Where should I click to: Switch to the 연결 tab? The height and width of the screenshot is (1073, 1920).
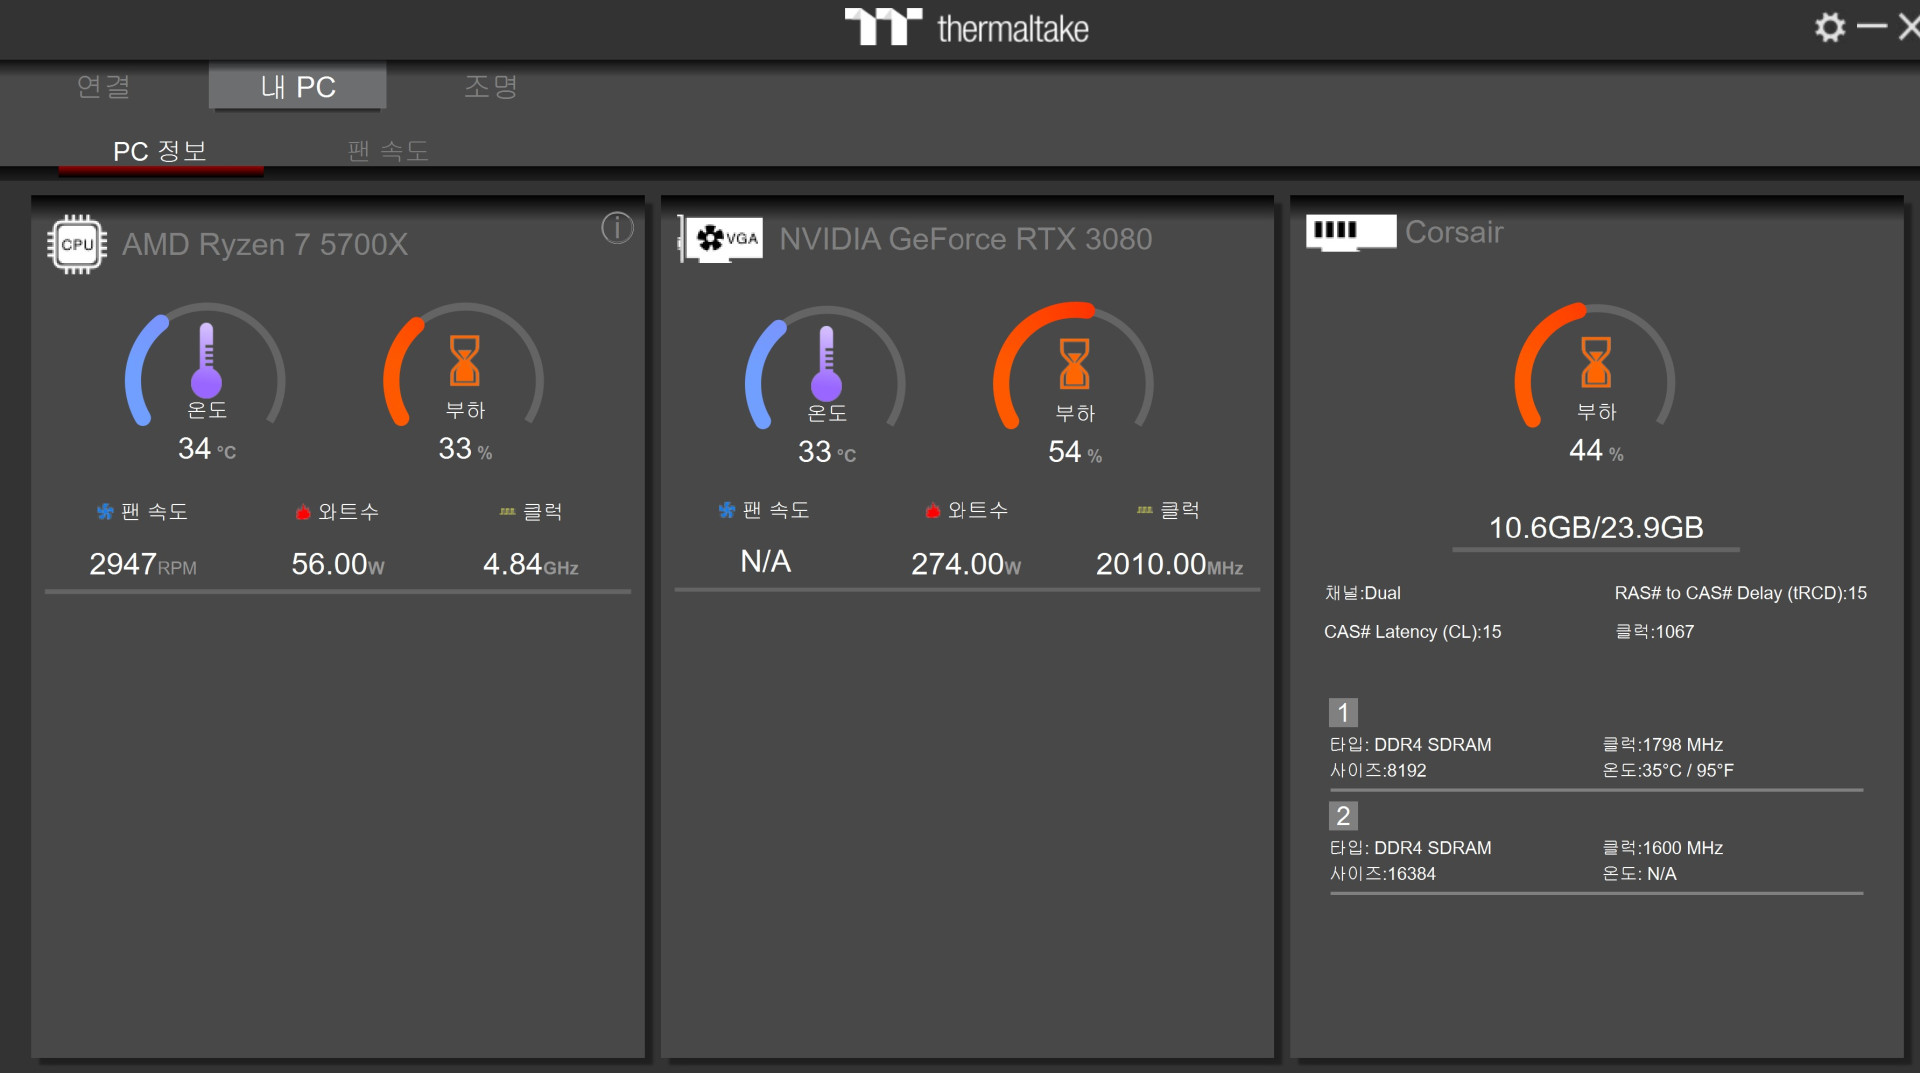104,87
